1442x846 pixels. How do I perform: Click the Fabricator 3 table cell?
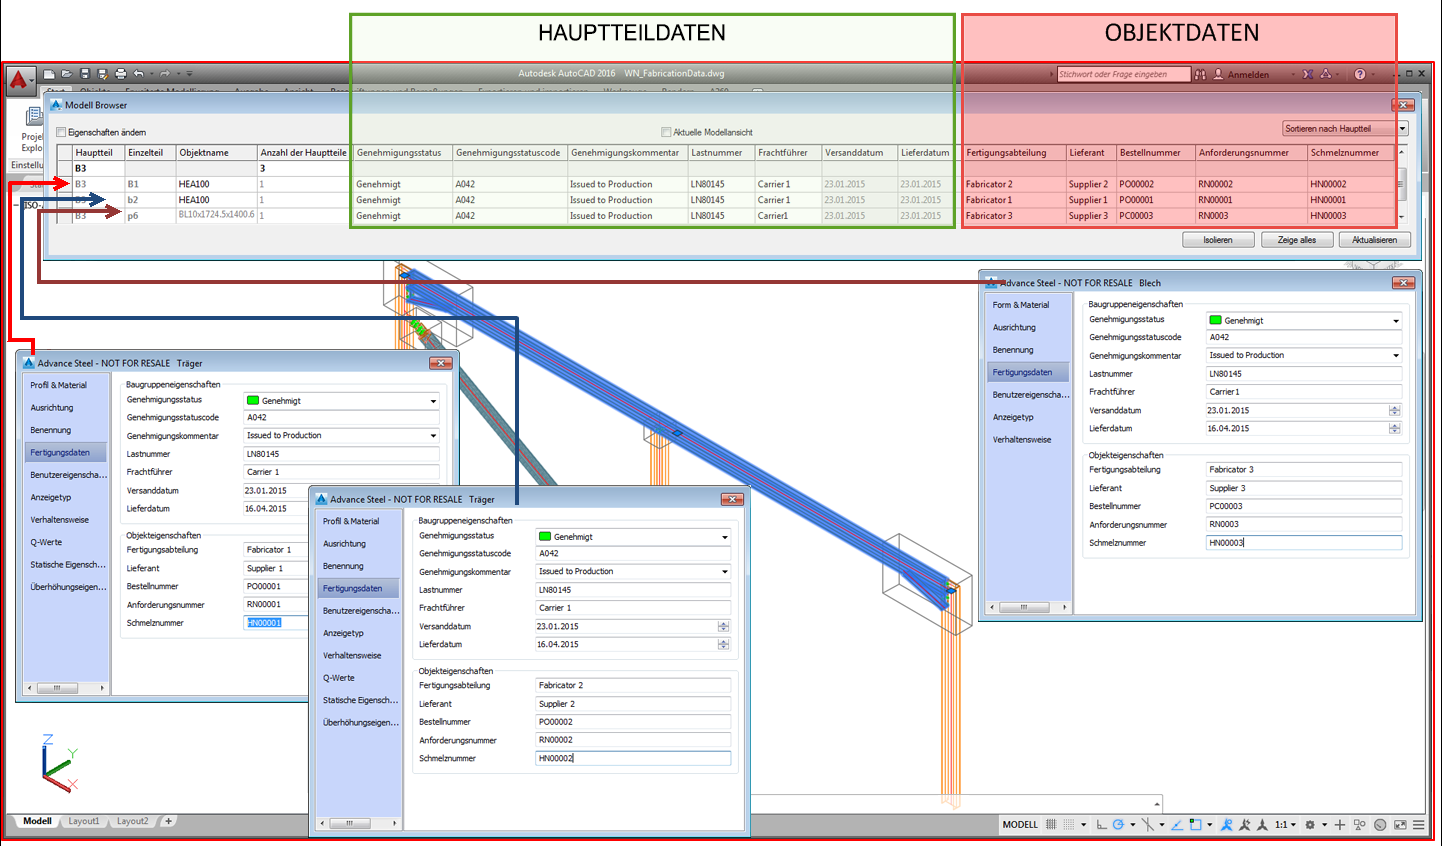[1012, 216]
